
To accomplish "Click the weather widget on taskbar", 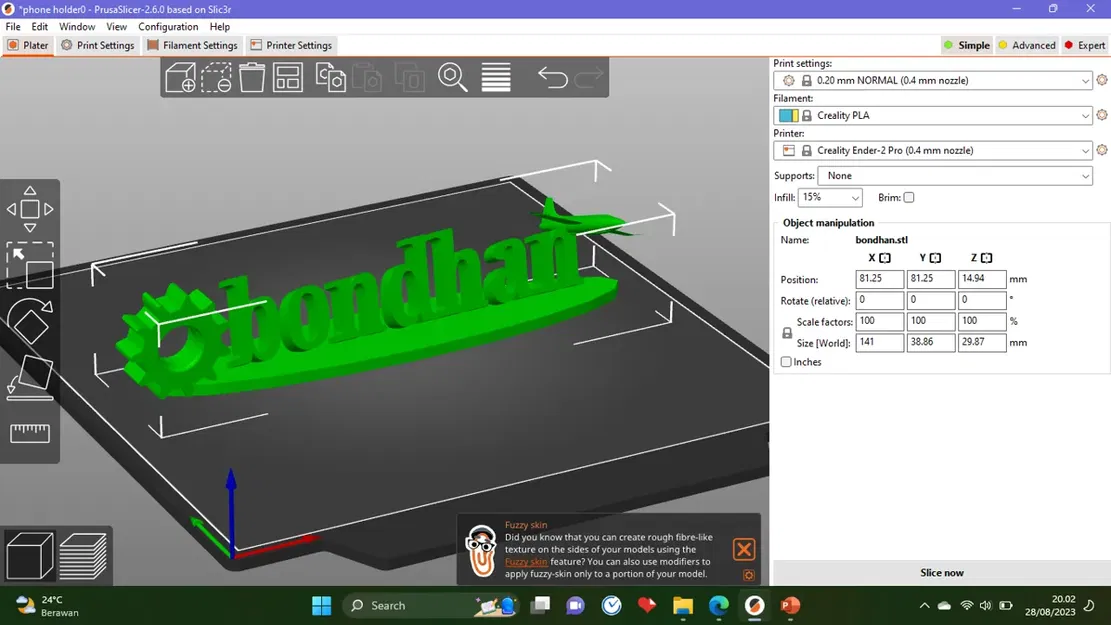I will click(x=47, y=606).
